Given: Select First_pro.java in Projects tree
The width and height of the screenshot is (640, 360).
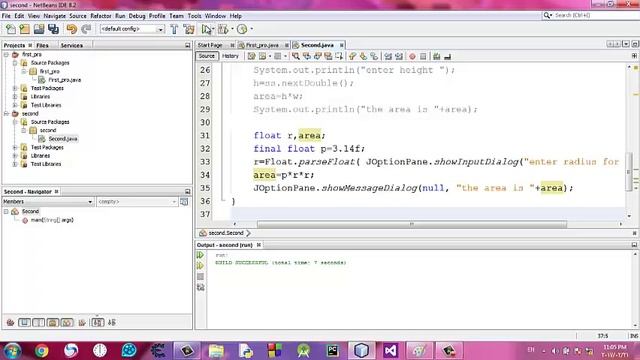Looking at the screenshot, I should click(64, 80).
